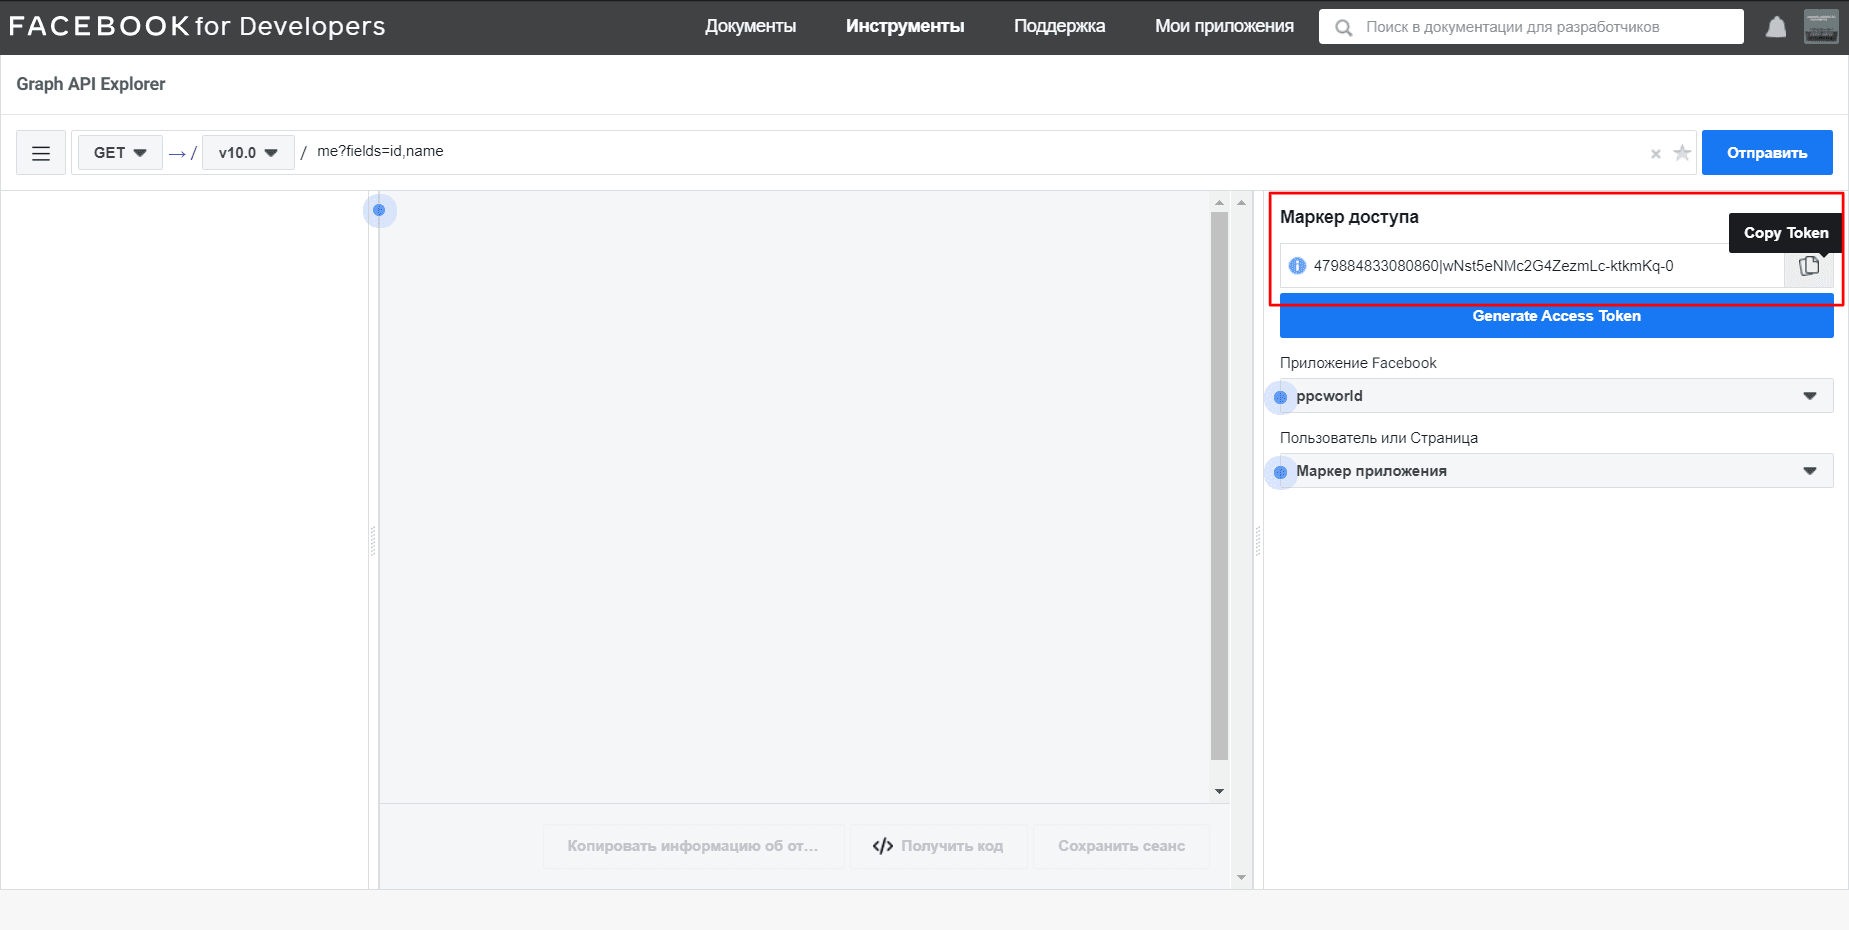Click the Graph API Explorer title

91,84
